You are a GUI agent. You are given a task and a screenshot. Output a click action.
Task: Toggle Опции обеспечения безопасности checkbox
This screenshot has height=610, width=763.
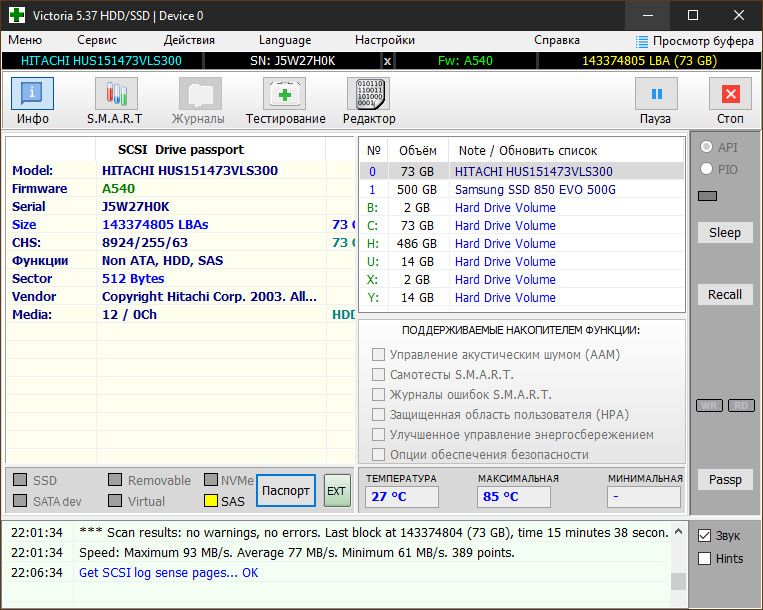(378, 454)
